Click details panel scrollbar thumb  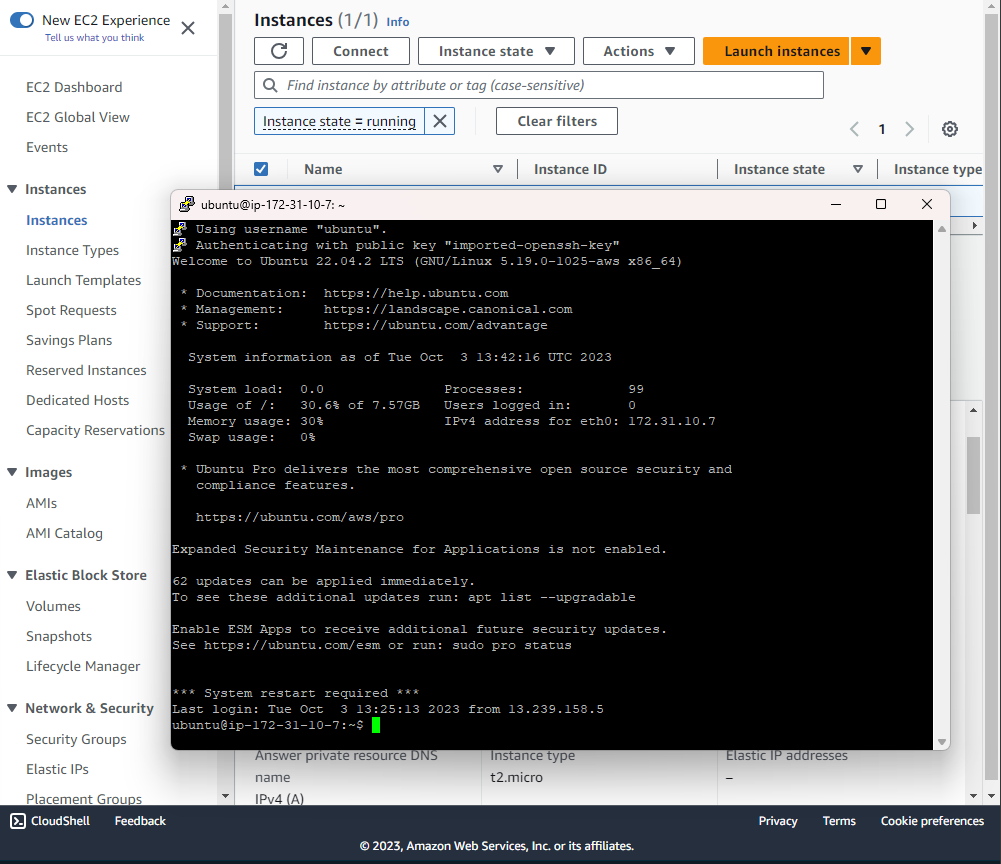(973, 475)
